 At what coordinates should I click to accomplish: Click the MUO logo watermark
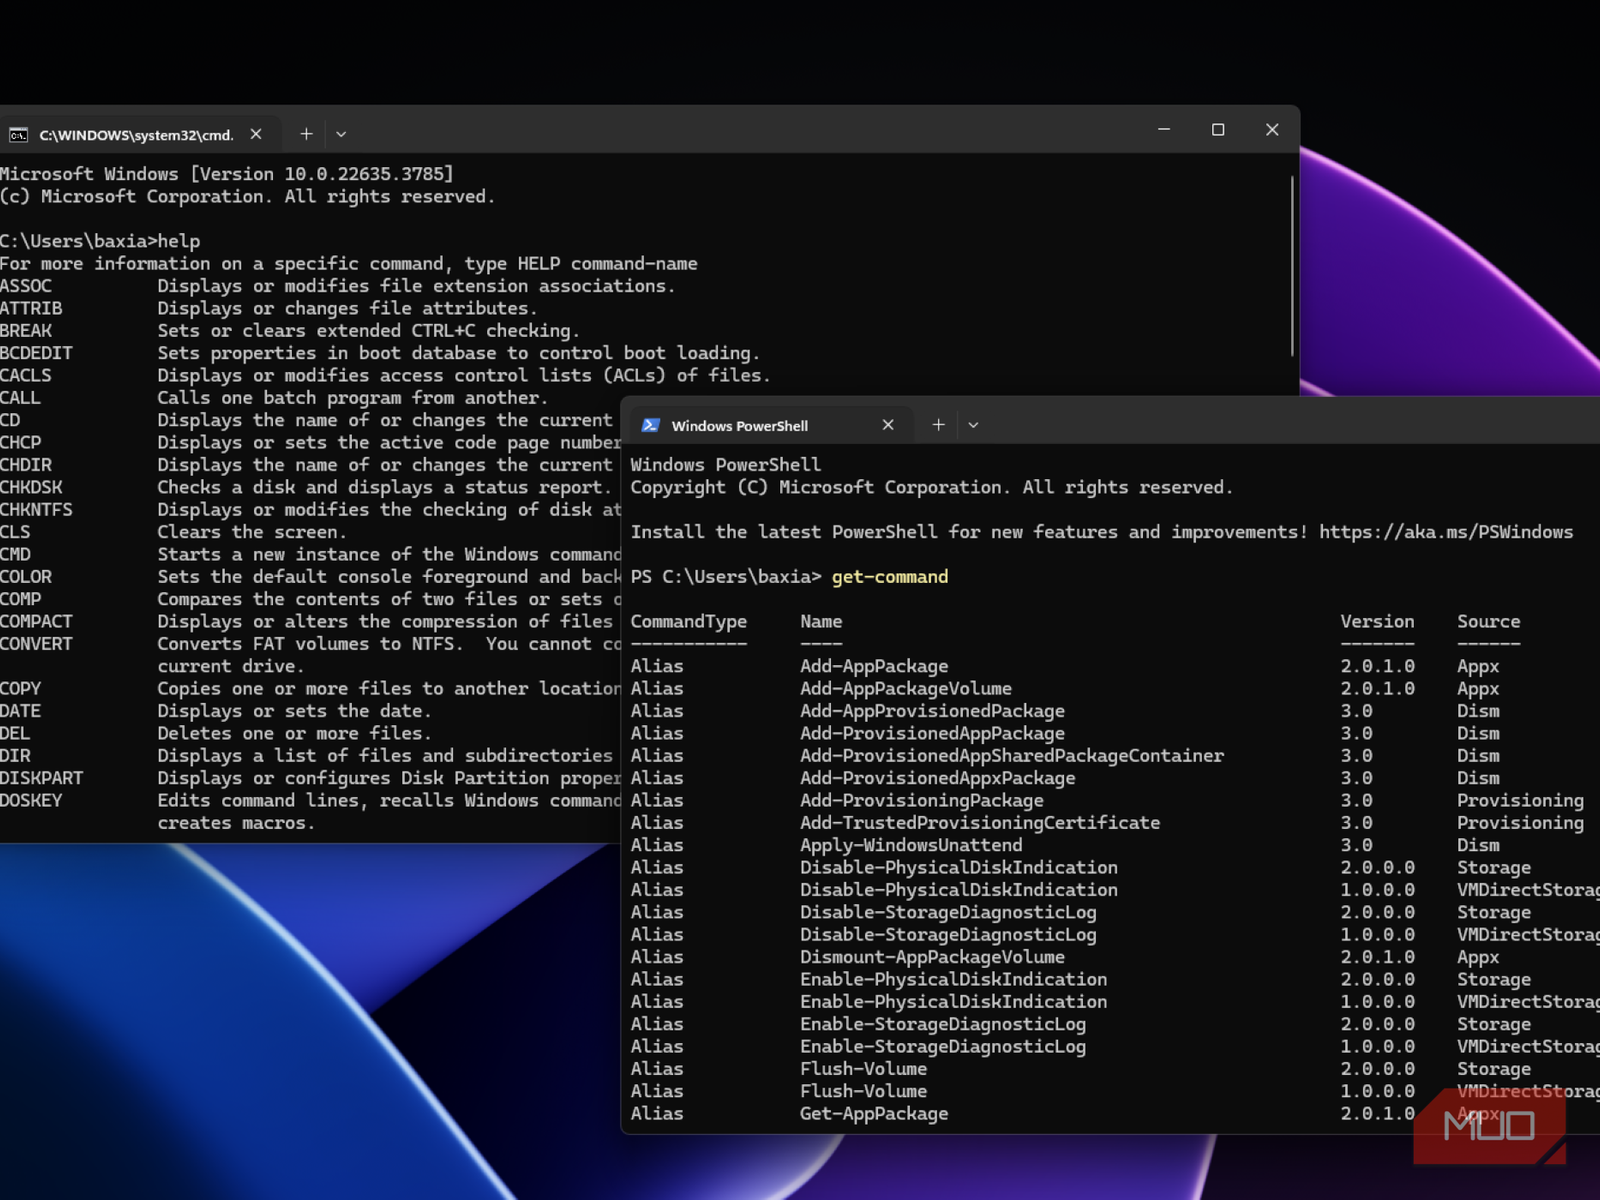[x=1489, y=1127]
